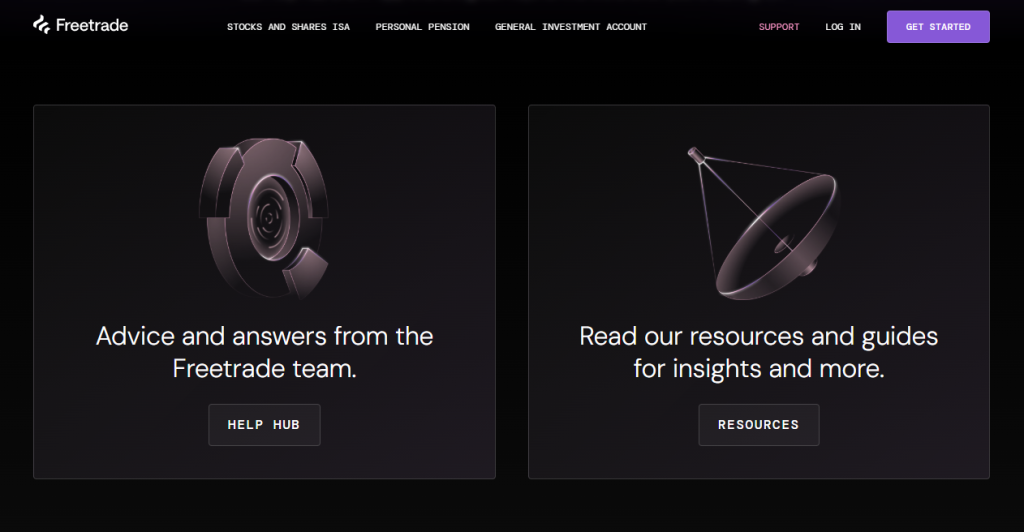Open the Log In page
The height and width of the screenshot is (532, 1024).
(843, 27)
